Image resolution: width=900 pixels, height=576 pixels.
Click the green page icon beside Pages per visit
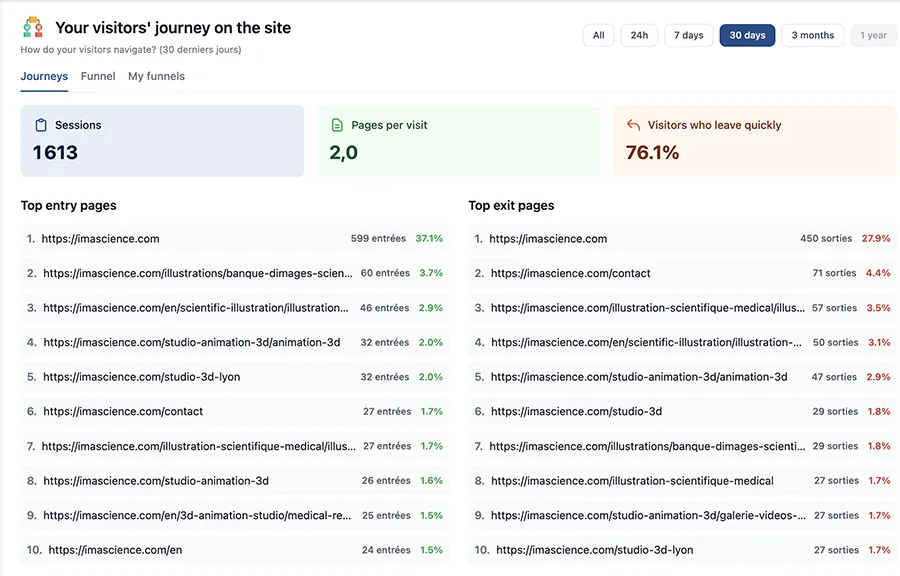tap(335, 125)
